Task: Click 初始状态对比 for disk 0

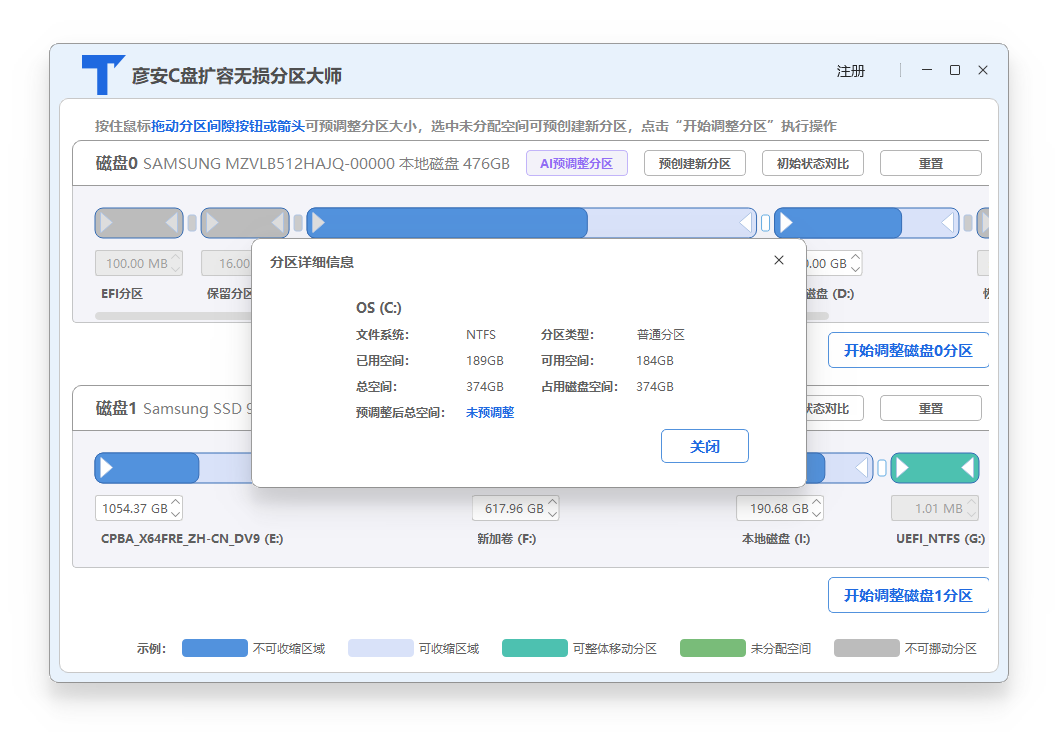Action: coord(813,163)
